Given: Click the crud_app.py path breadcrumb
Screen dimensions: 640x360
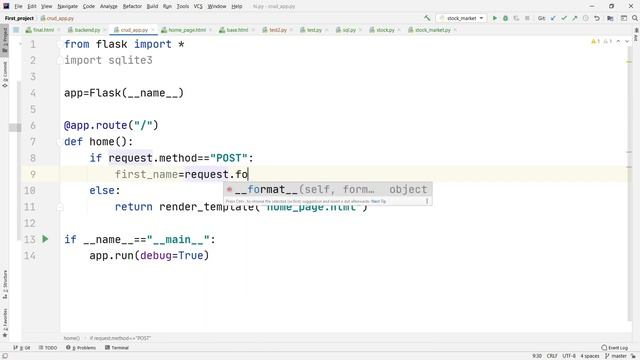Looking at the screenshot, I should click(58, 18).
